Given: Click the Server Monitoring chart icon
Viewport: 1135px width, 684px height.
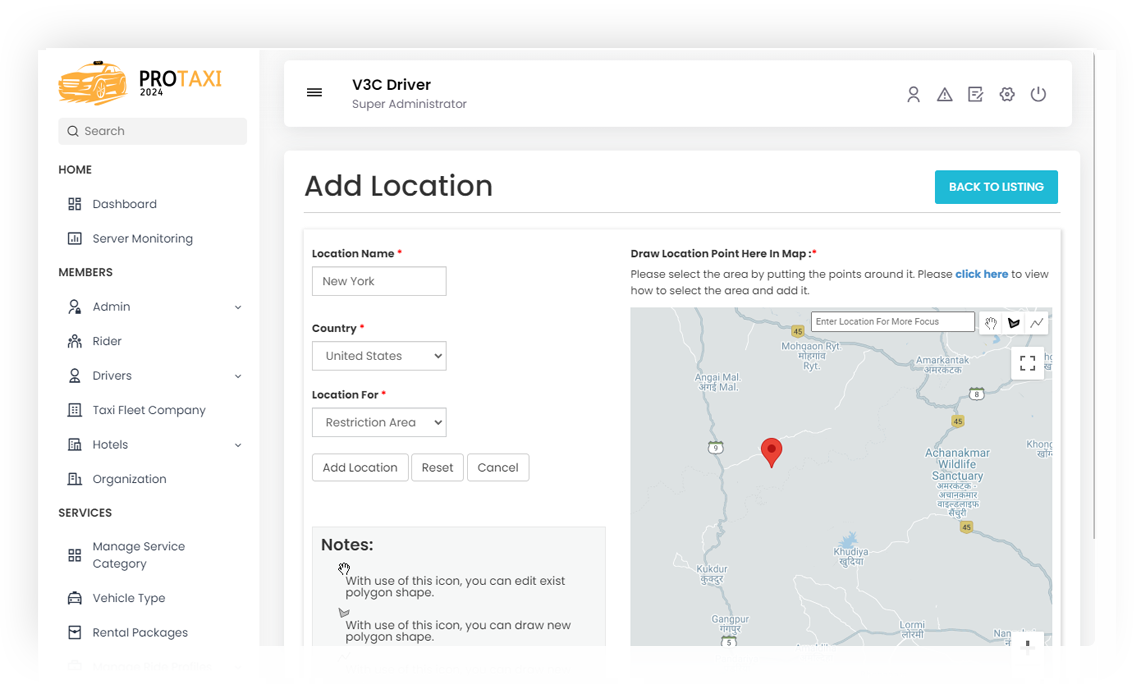Looking at the screenshot, I should point(75,238).
